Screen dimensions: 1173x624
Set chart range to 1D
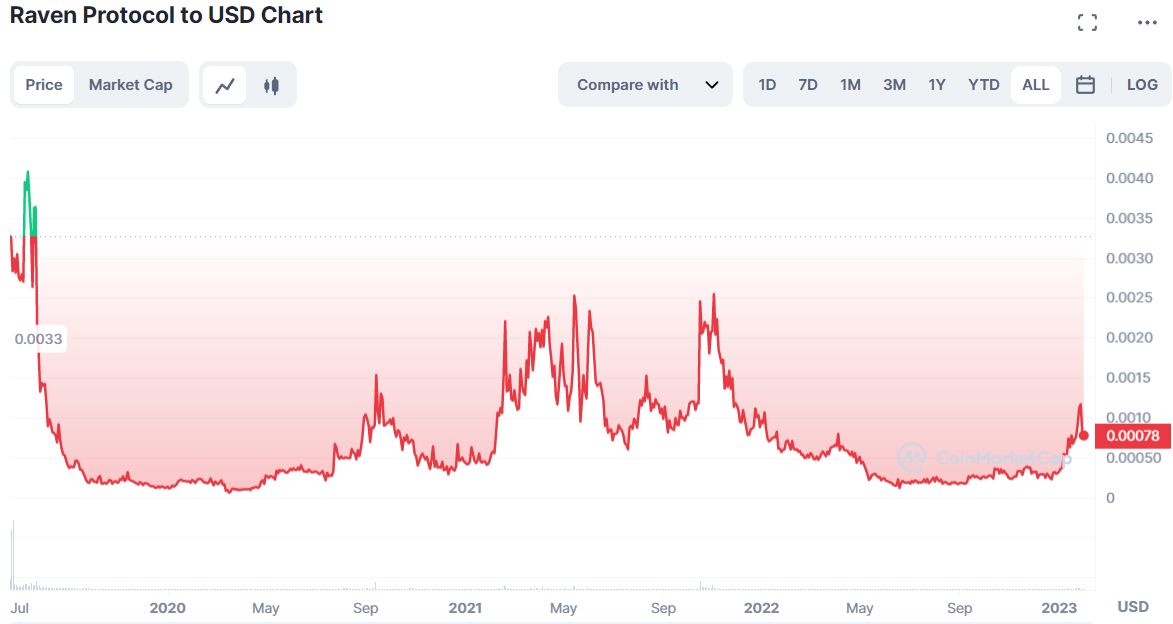point(767,85)
